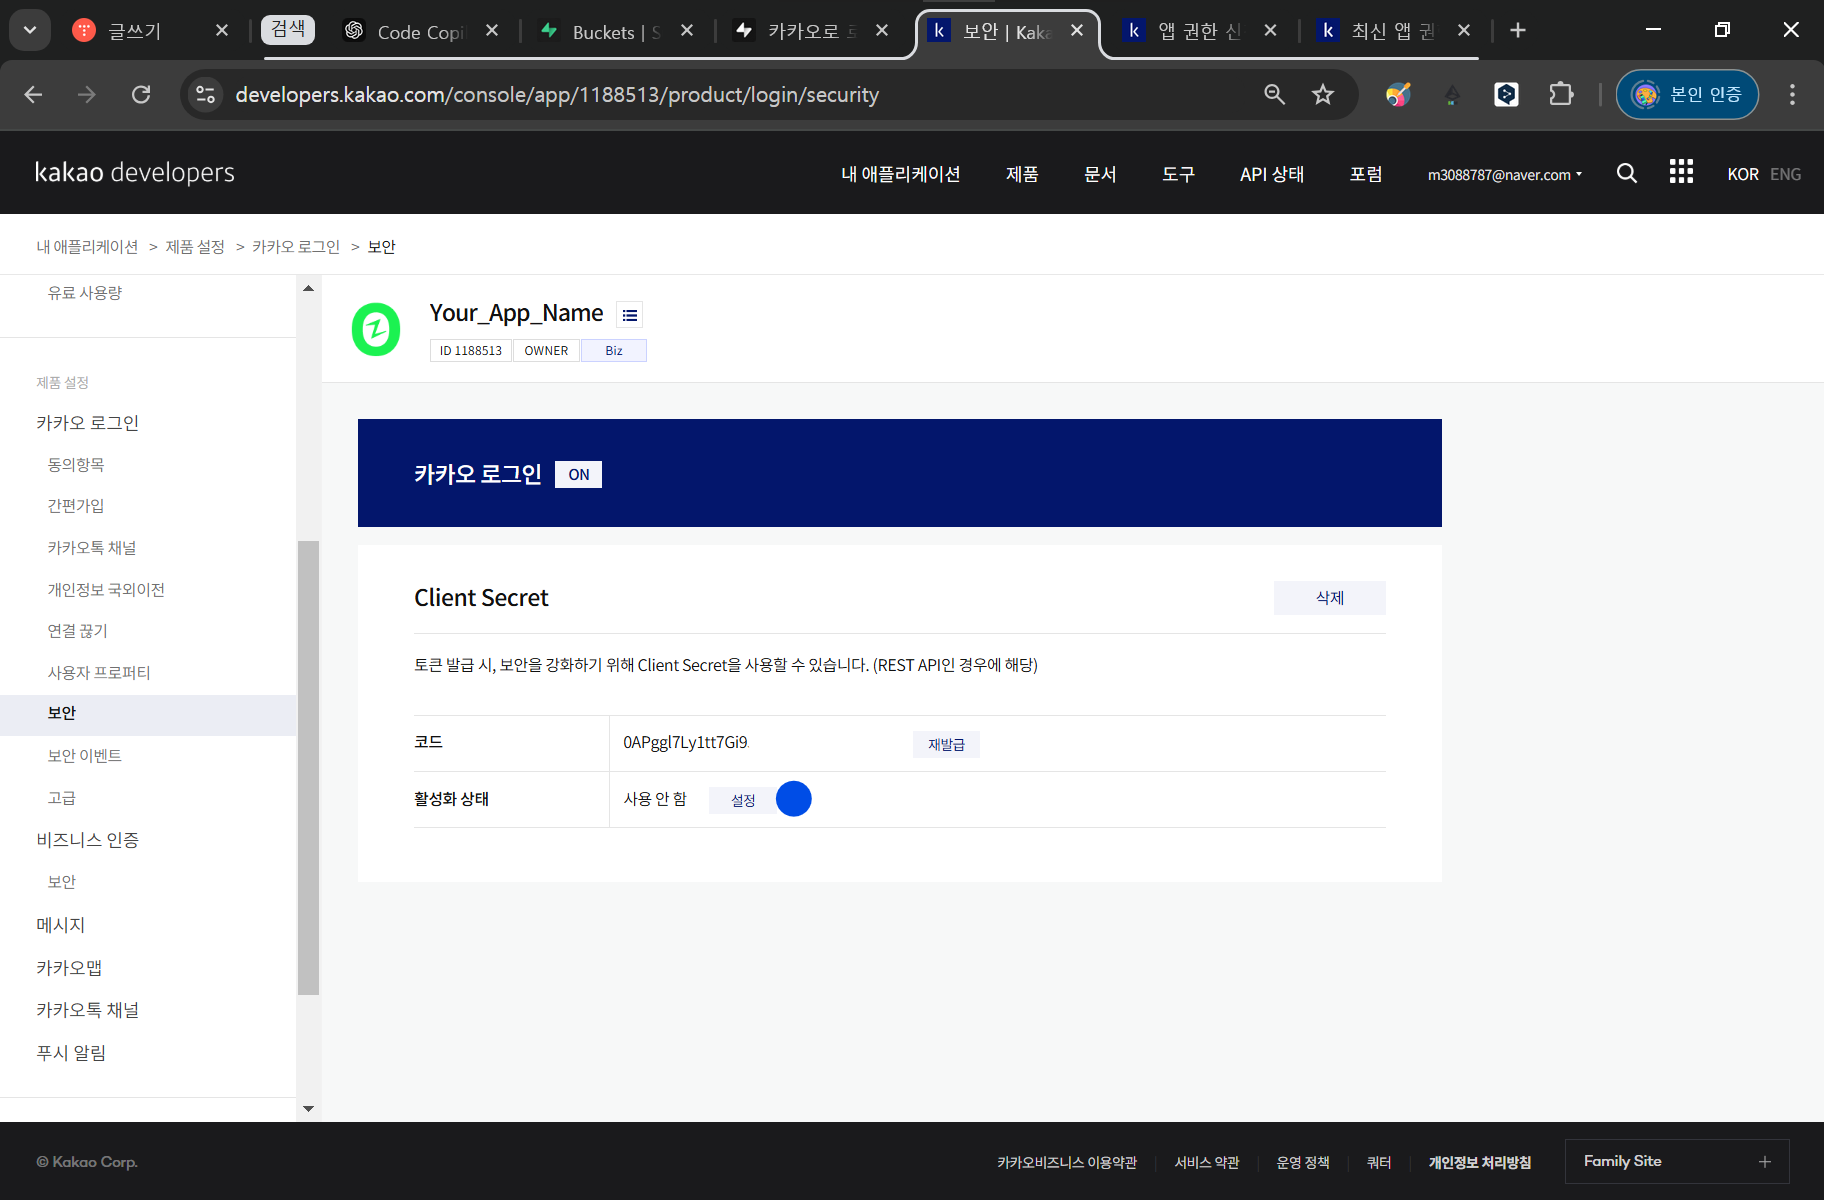Click the site search magnifier icon
Screen dimensions: 1824x1200
pos(1627,173)
